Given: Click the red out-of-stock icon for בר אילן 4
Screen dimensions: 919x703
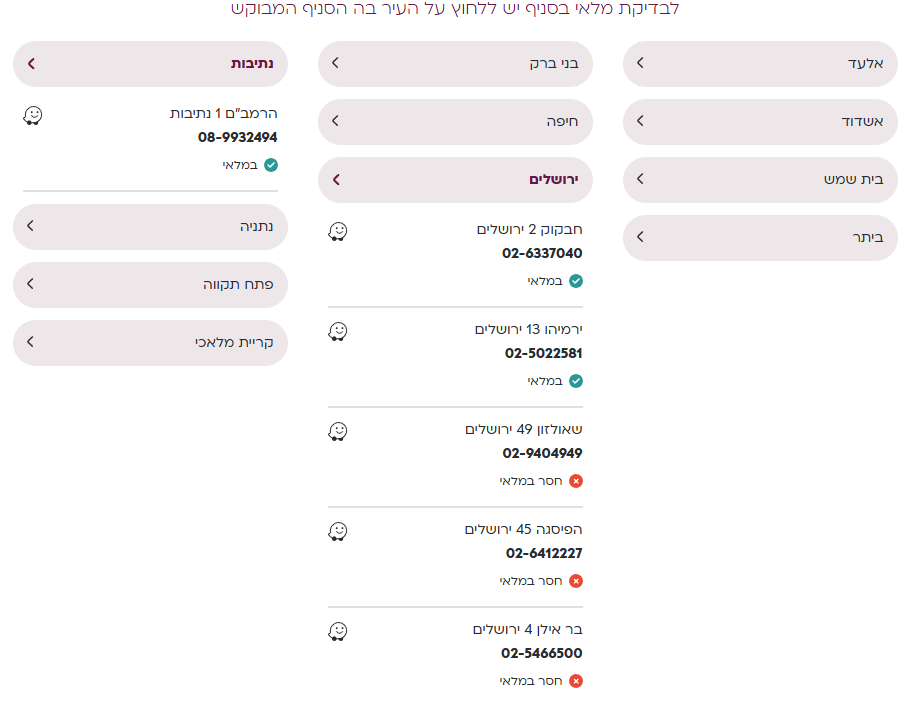Looking at the screenshot, I should tap(576, 681).
